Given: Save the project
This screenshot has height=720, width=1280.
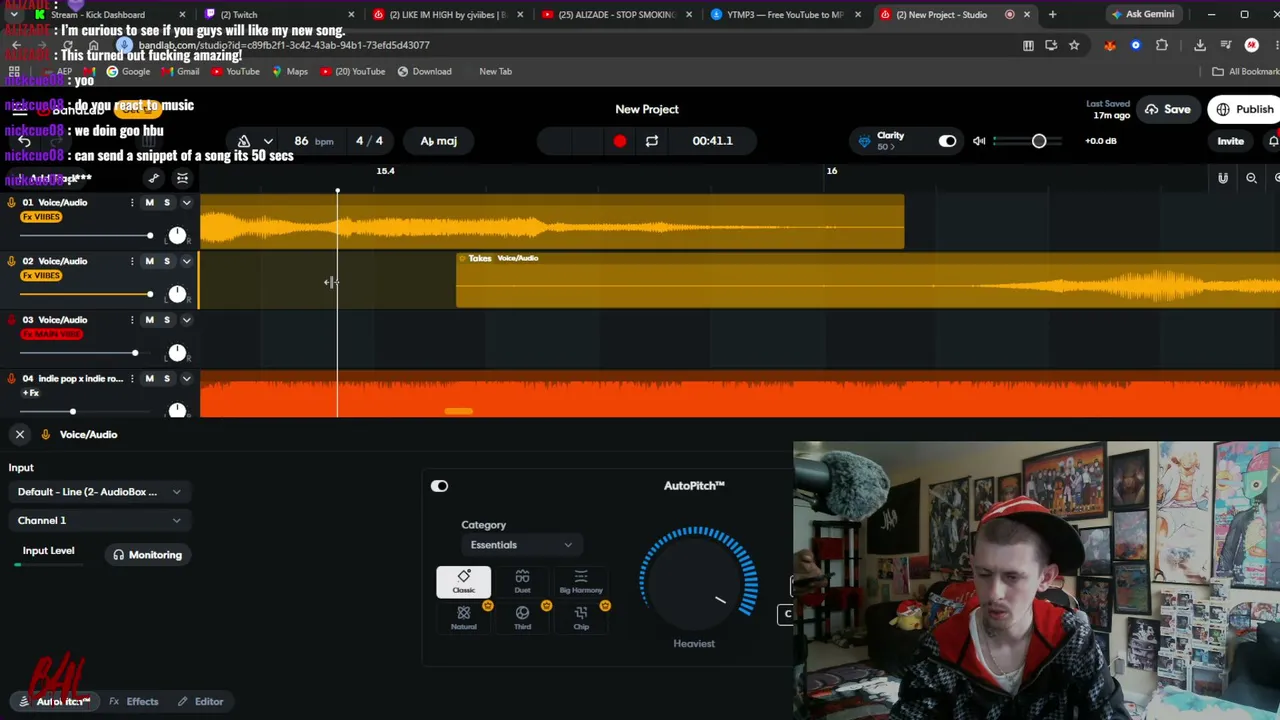Looking at the screenshot, I should point(1168,109).
